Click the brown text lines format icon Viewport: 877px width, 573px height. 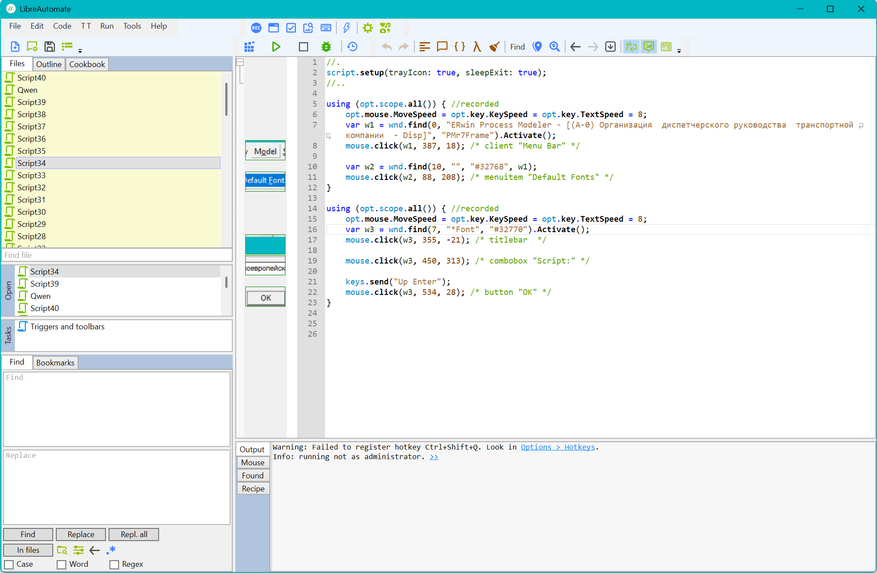click(x=425, y=46)
